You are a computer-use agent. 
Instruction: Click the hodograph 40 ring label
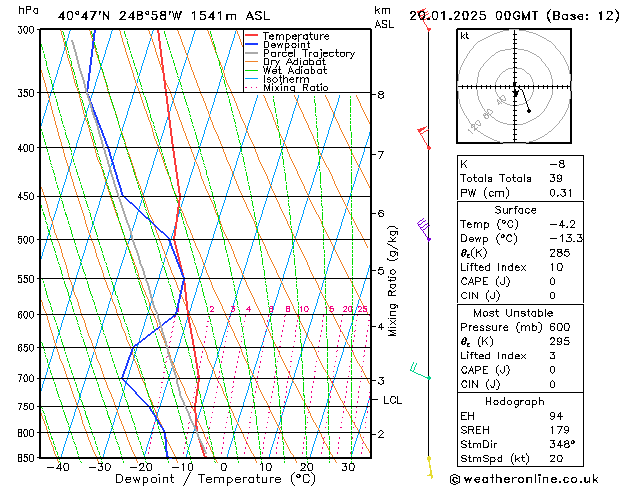coord(501,100)
